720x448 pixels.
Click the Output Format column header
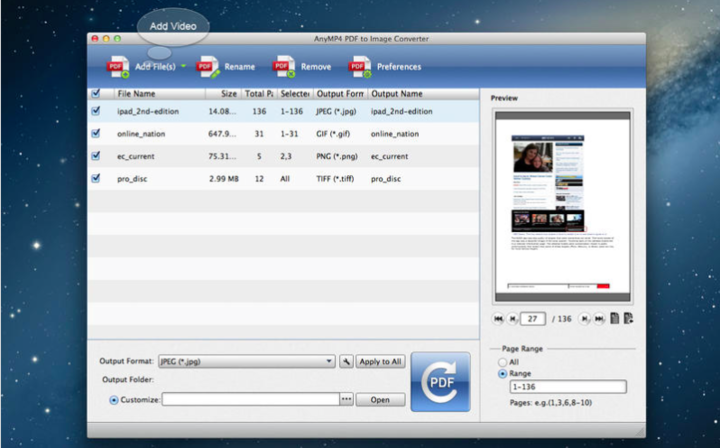(340, 94)
